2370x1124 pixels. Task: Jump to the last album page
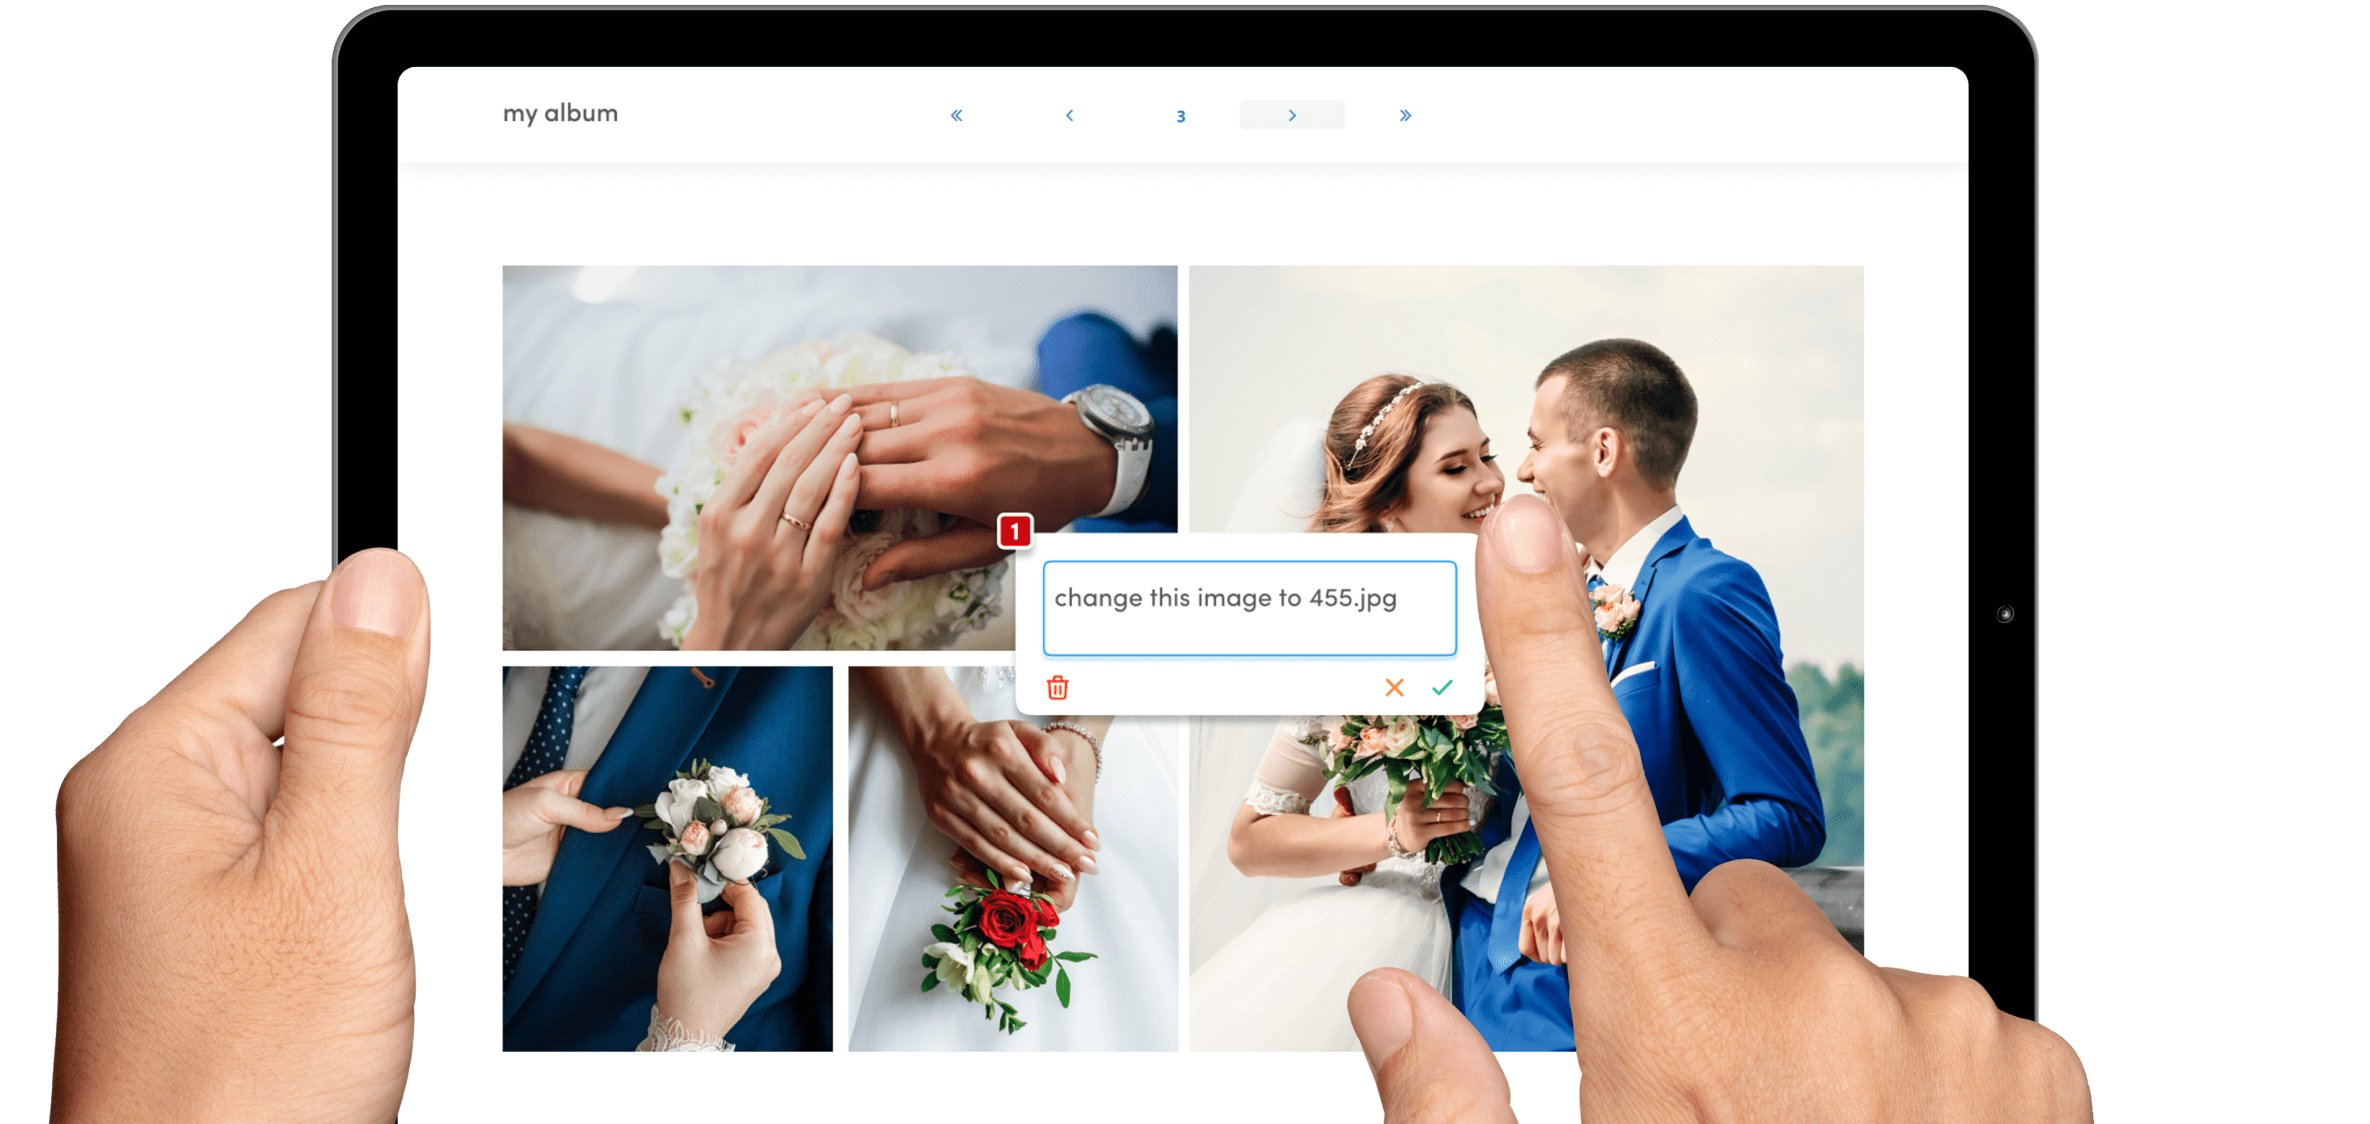[x=1405, y=116]
